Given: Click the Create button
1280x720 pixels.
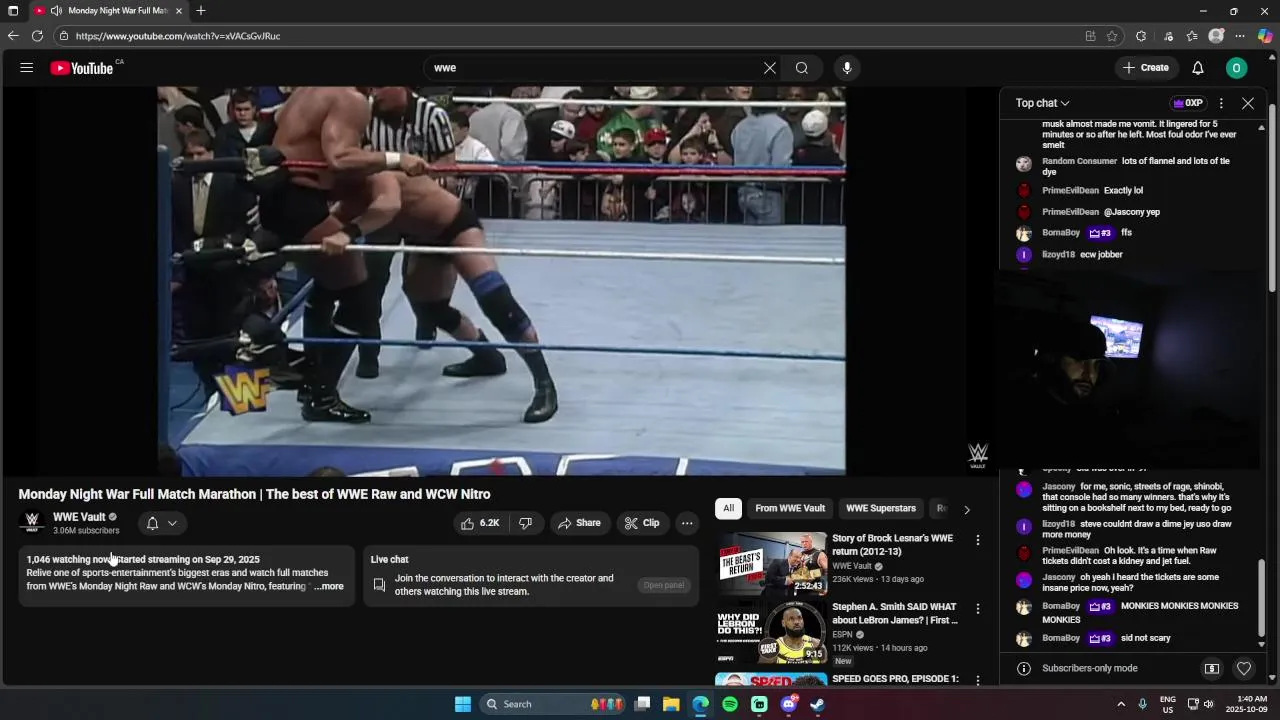Looking at the screenshot, I should (1146, 68).
